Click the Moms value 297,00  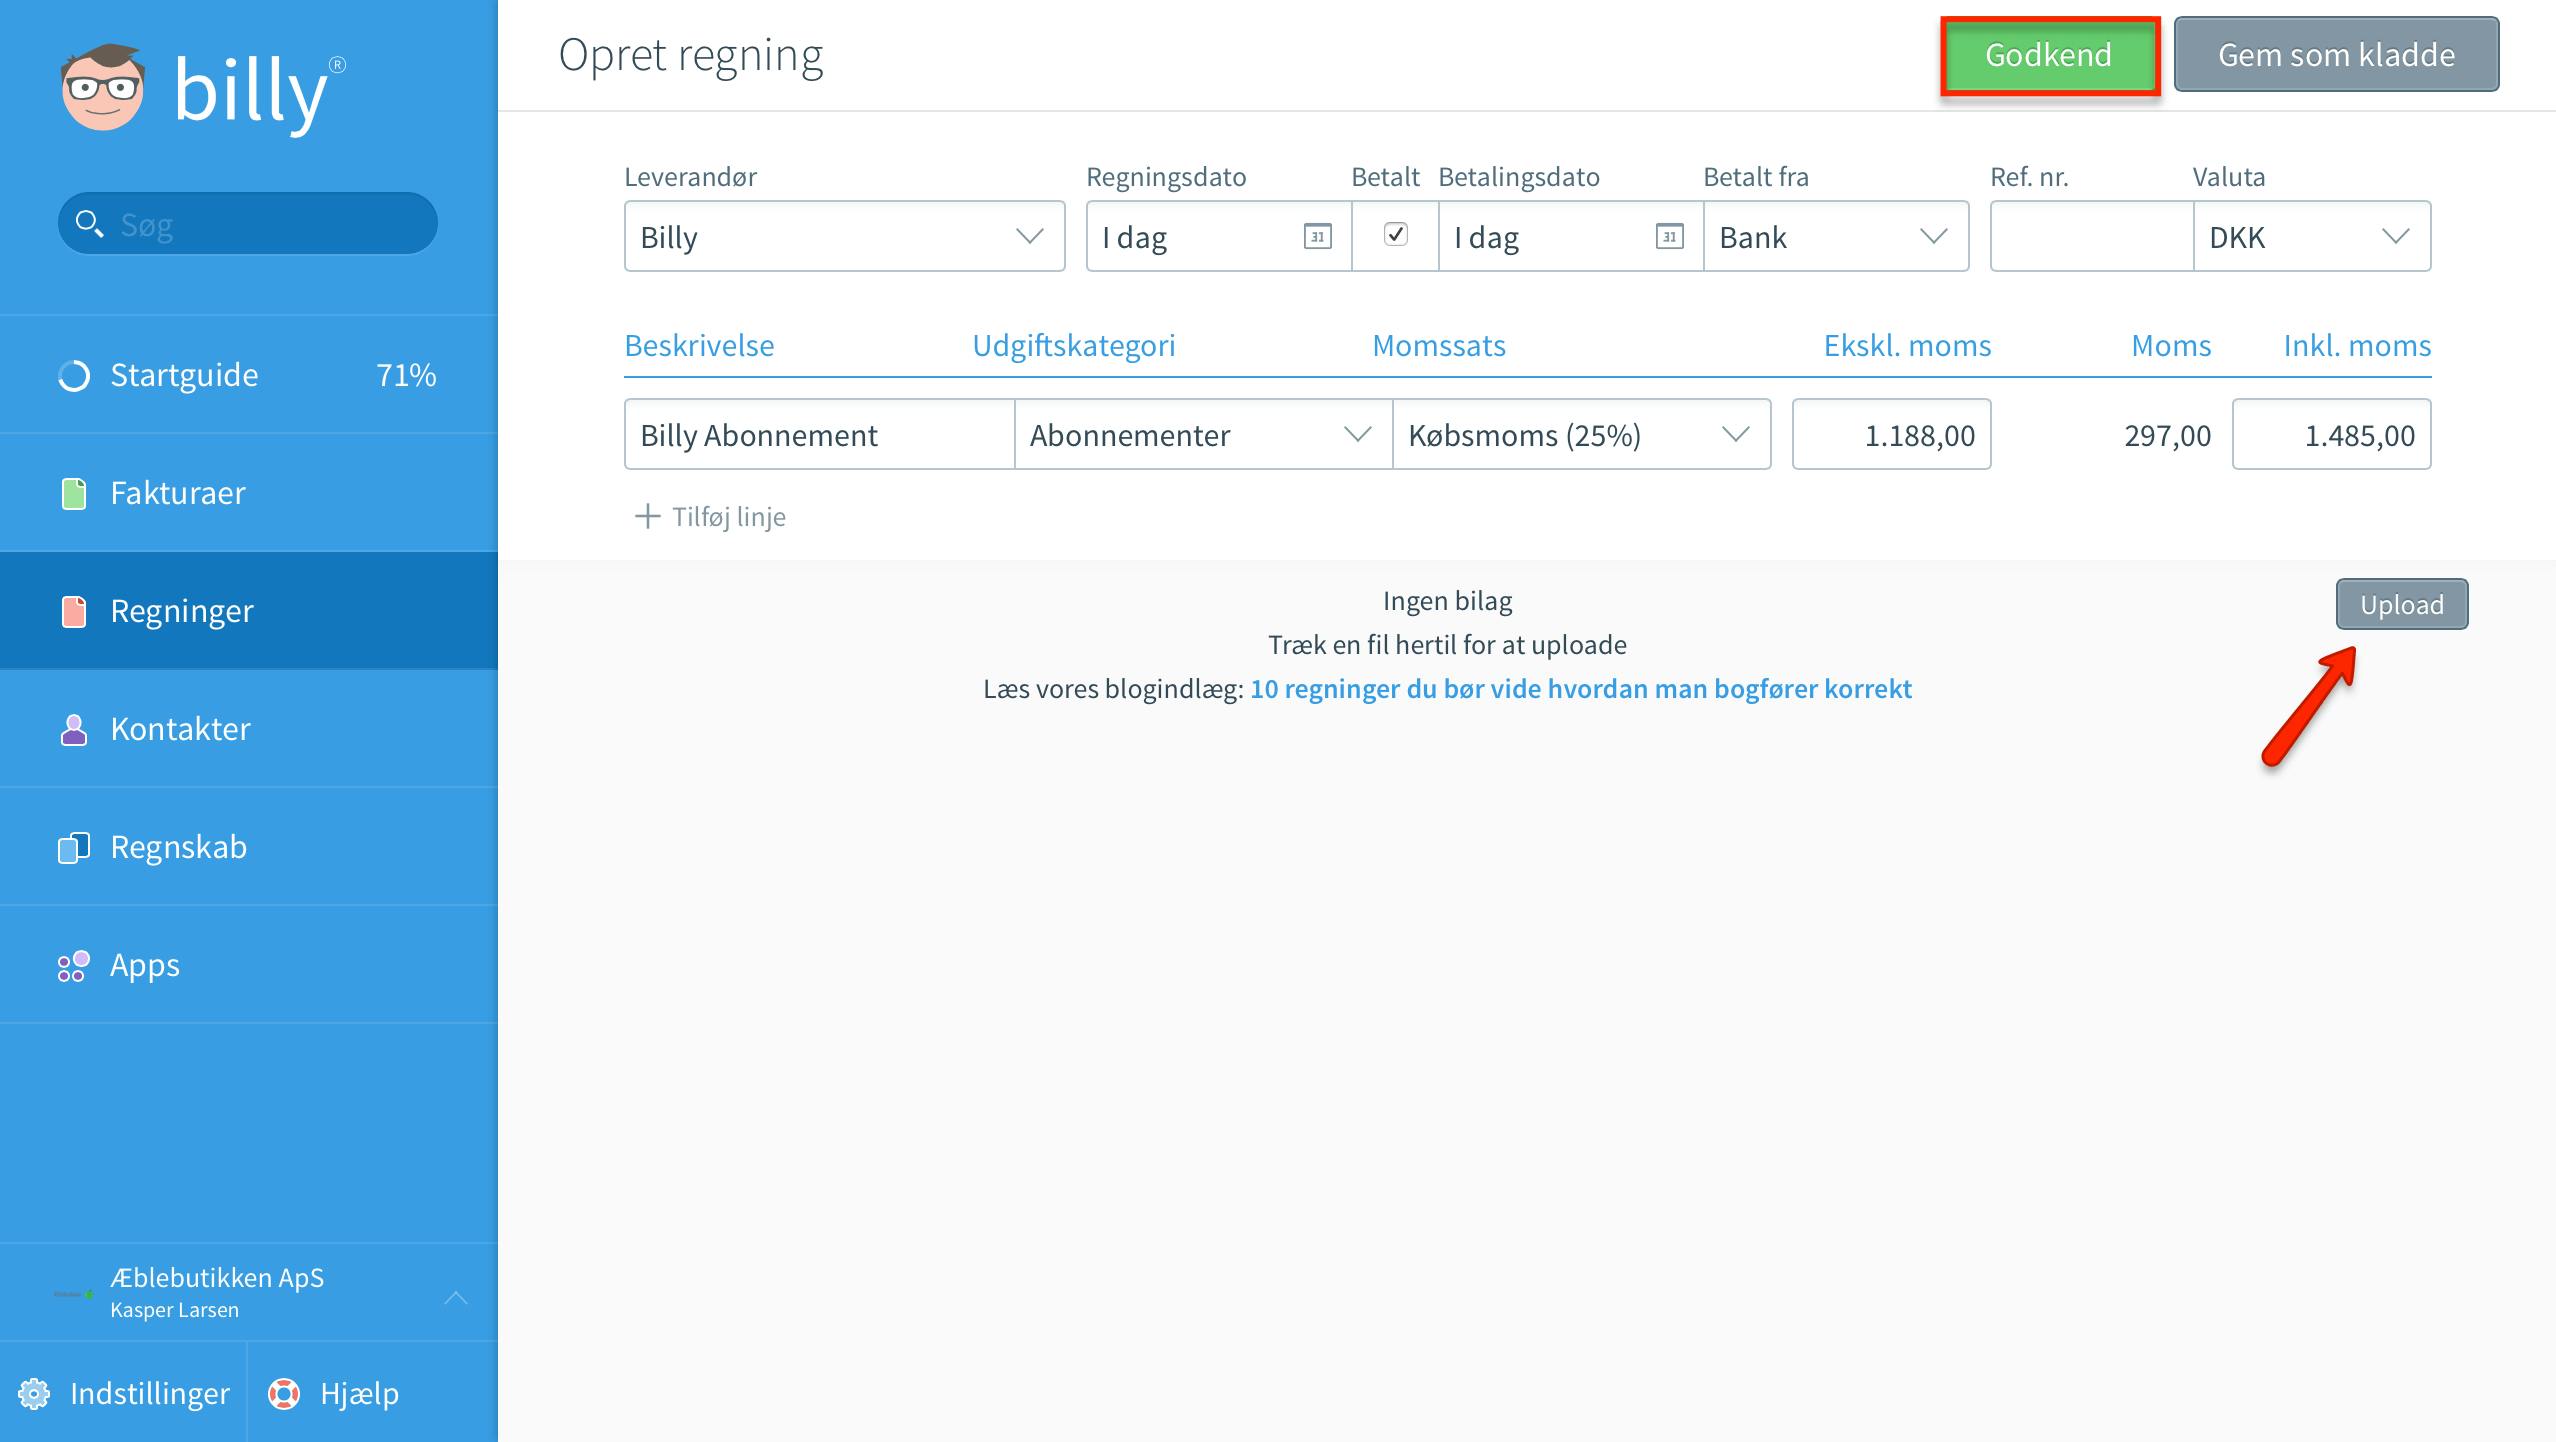pos(2167,435)
